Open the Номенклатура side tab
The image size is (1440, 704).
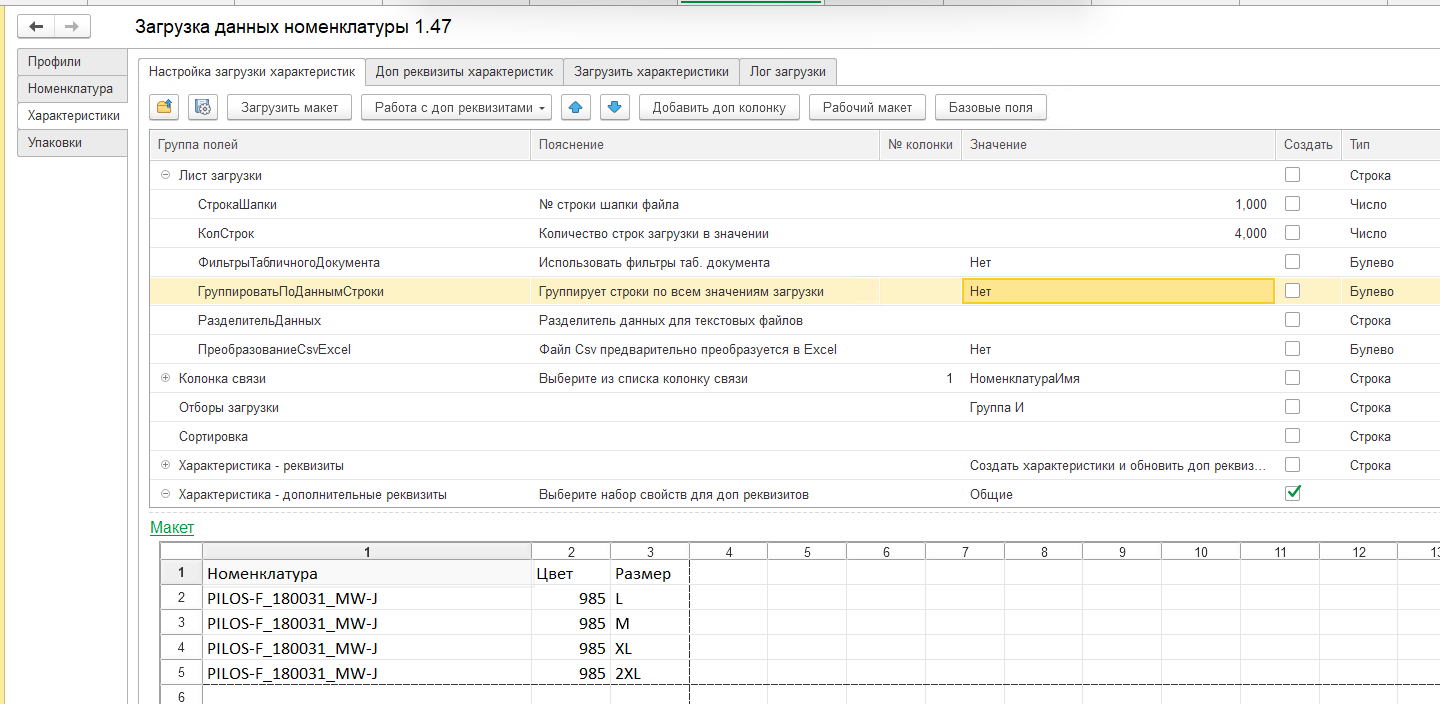(70, 89)
